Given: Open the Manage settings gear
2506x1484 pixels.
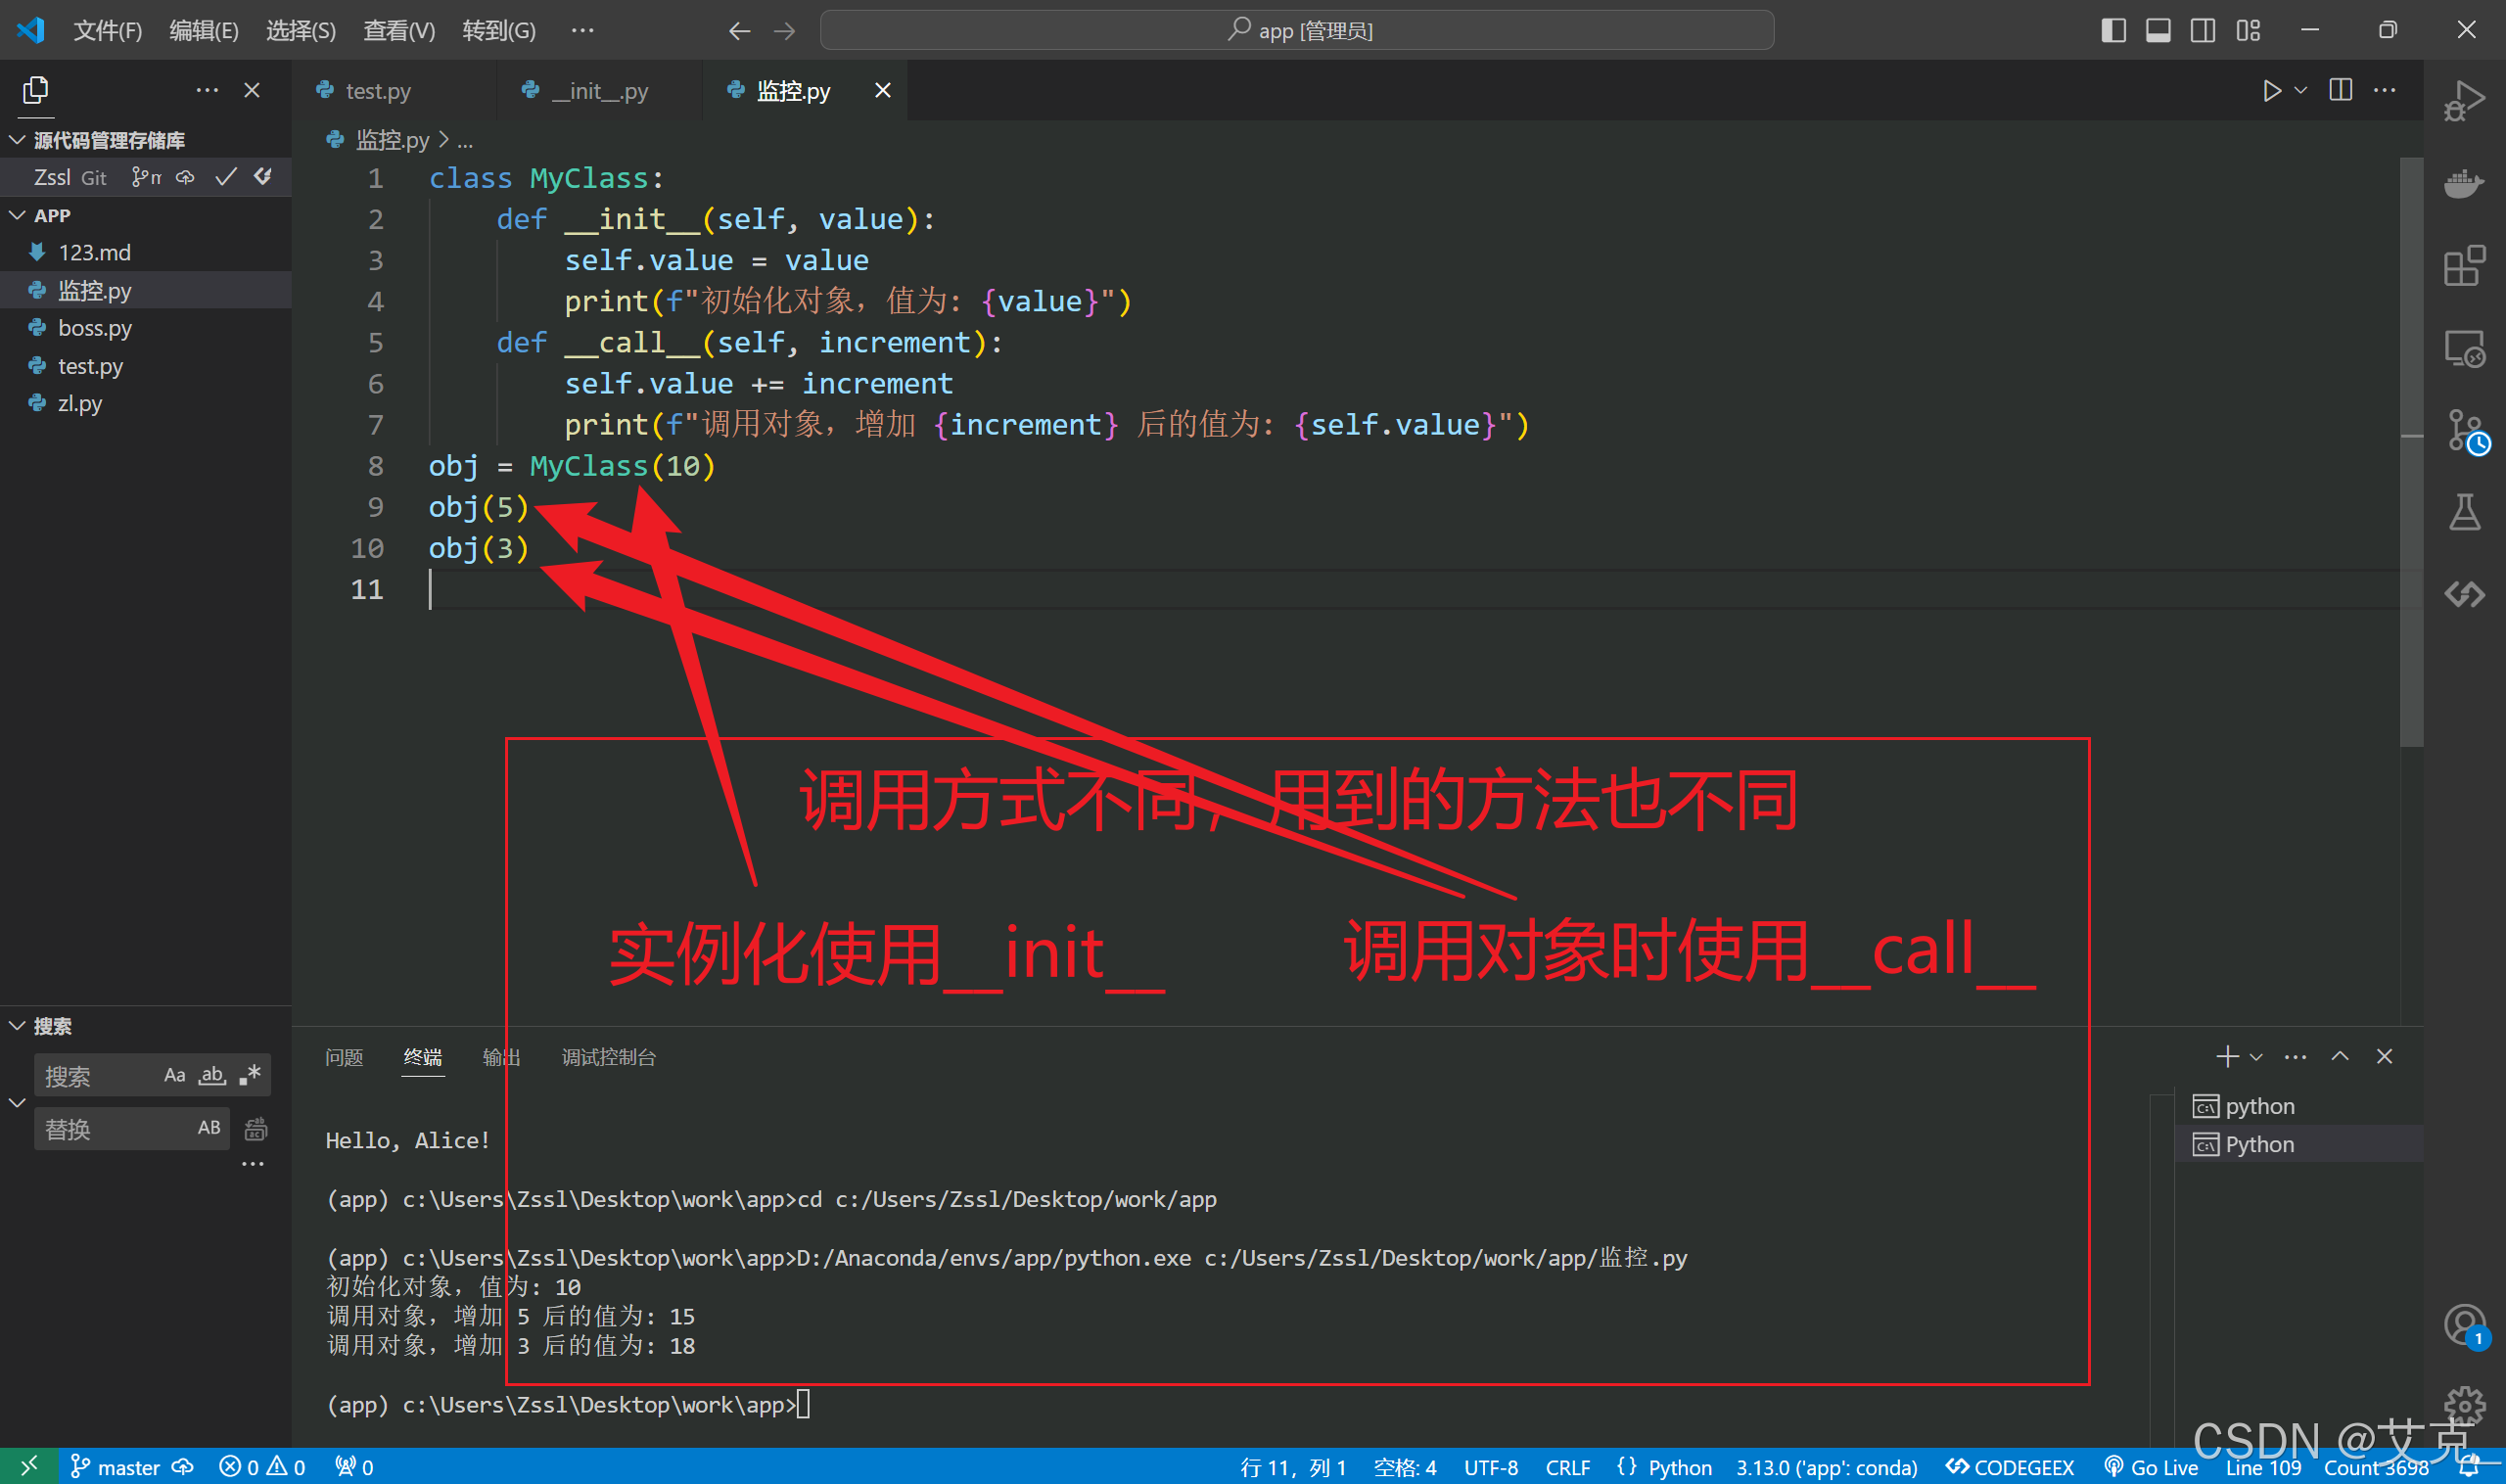Looking at the screenshot, I should pos(2464,1405).
